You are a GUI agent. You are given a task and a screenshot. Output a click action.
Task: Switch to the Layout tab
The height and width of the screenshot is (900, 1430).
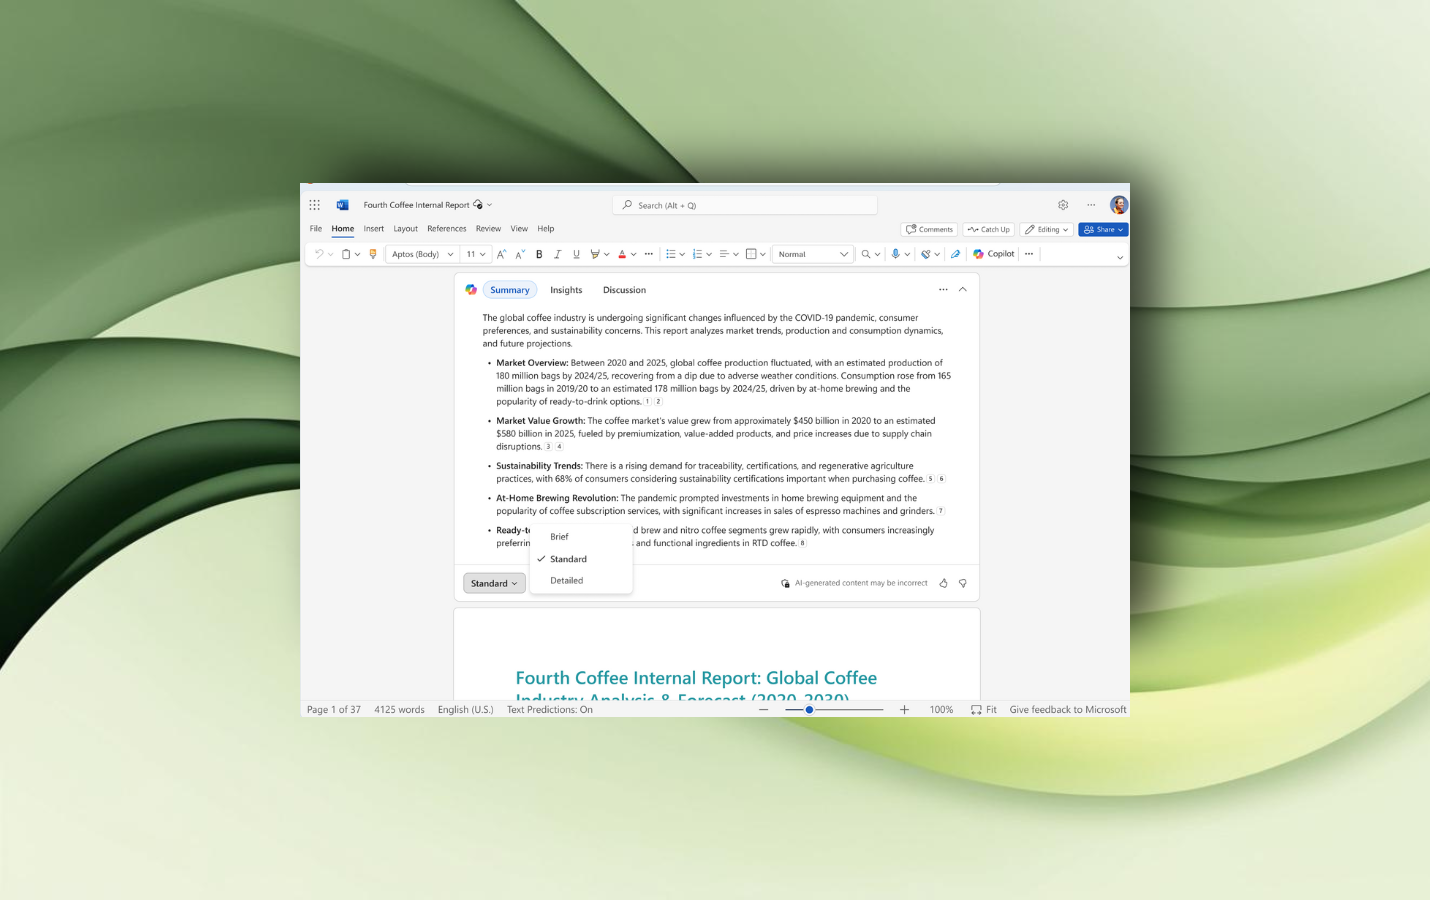pyautogui.click(x=406, y=229)
